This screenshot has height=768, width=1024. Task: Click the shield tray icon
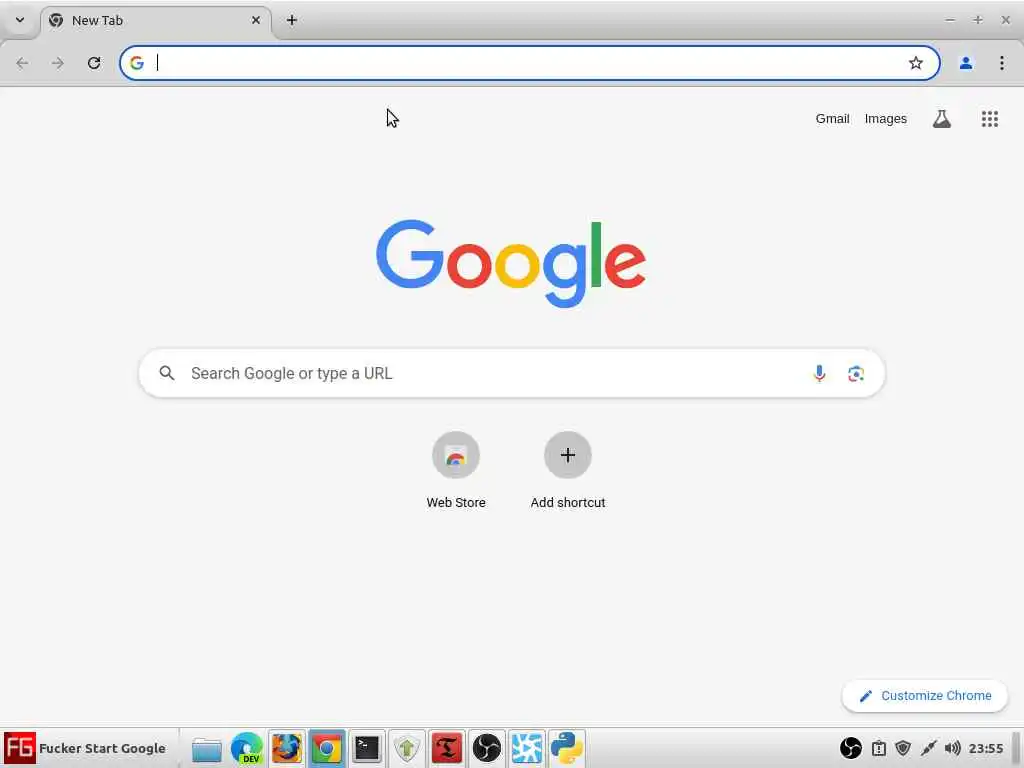click(903, 748)
